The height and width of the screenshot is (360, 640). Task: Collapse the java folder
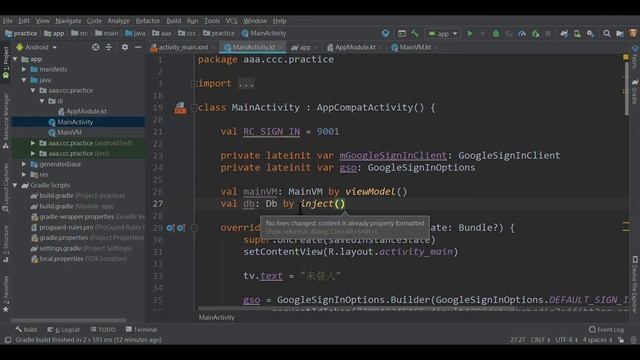pyautogui.click(x=24, y=80)
